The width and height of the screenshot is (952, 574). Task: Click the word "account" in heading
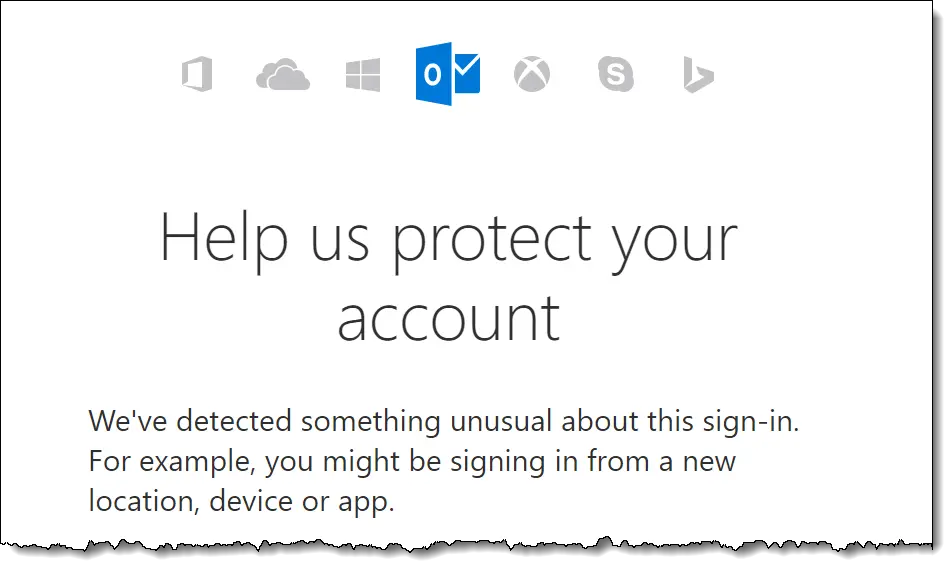(449, 319)
